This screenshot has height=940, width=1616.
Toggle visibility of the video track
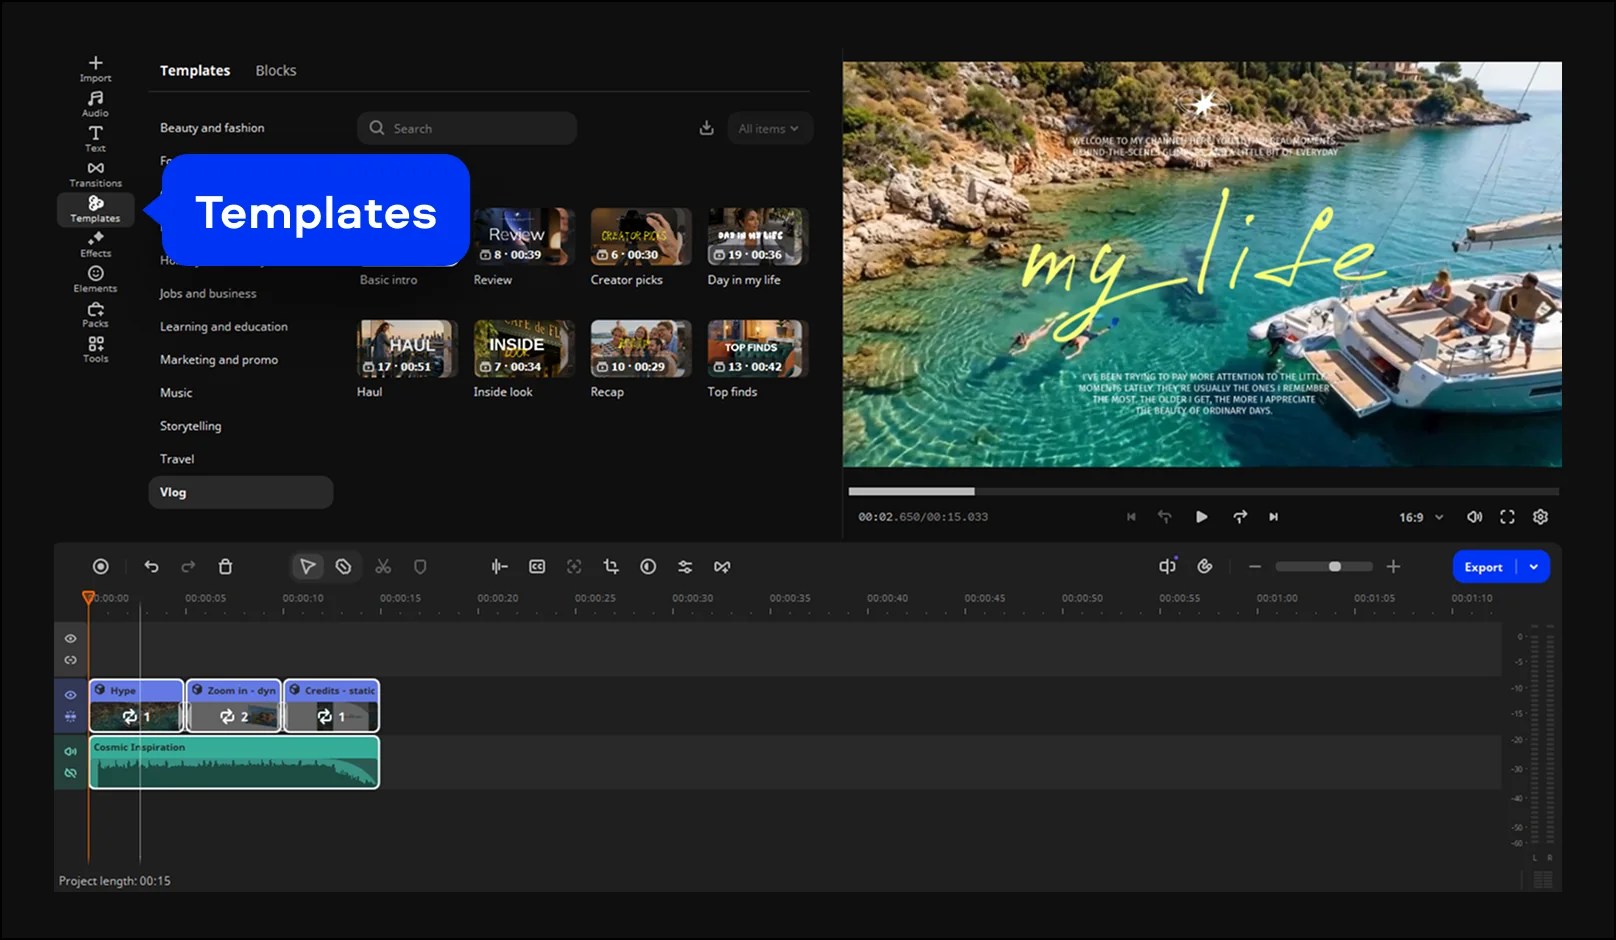pos(70,694)
